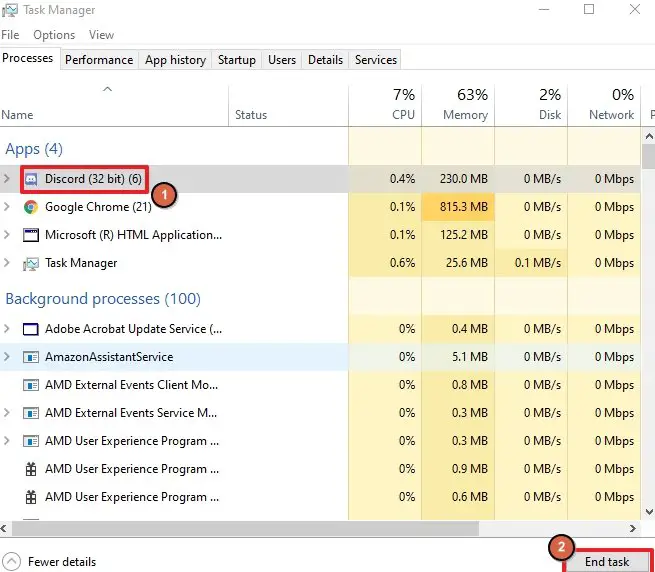
Task: Select the AMD External Events Client Mo... row
Action: [320, 385]
